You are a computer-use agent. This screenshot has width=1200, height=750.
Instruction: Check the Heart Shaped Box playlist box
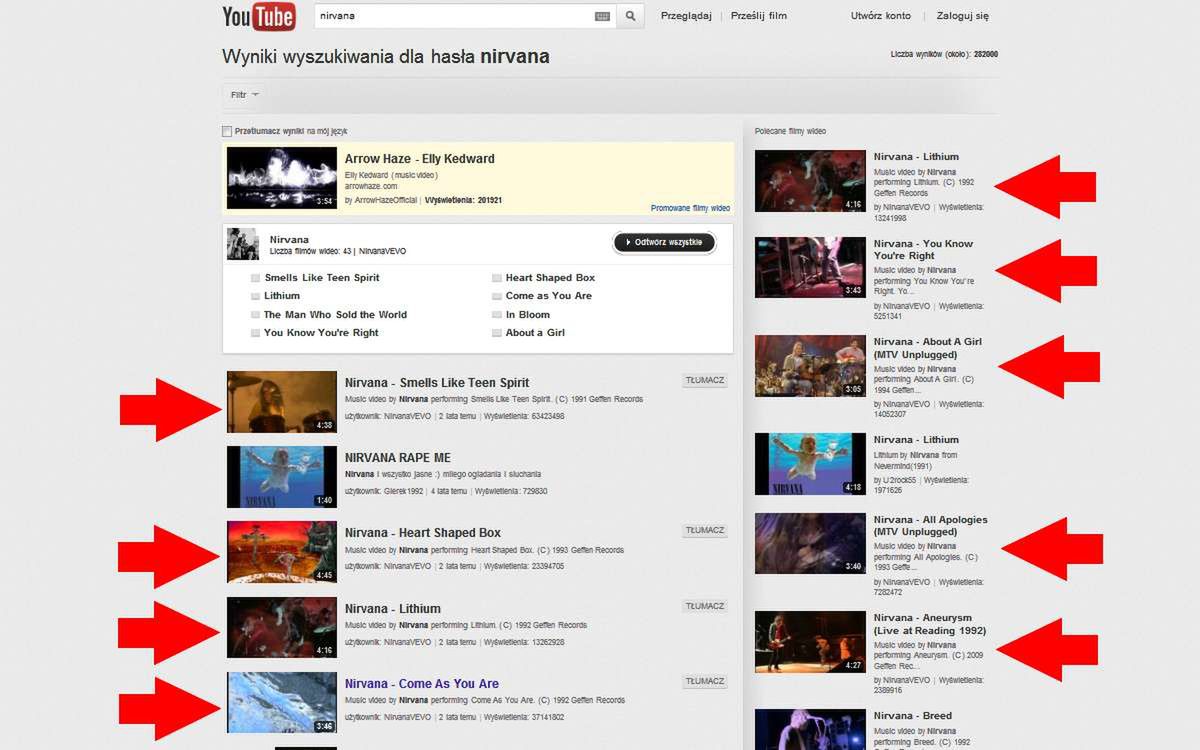[x=497, y=278]
